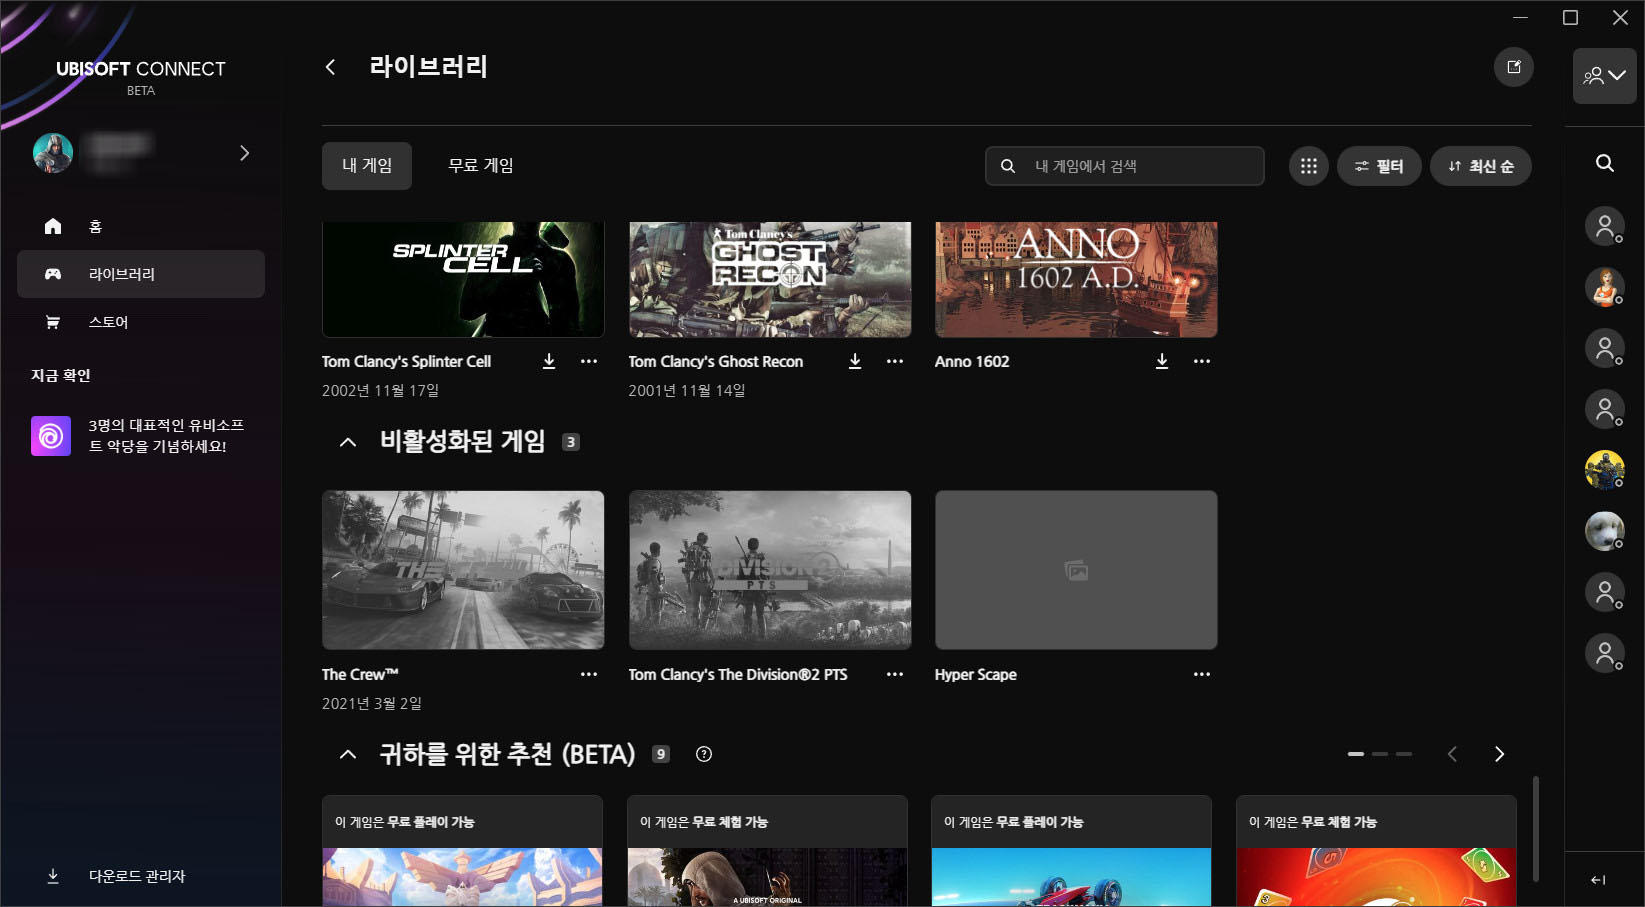Image resolution: width=1645 pixels, height=907 pixels.
Task: Open the Hyper Scape placeholder thumbnail
Action: (1076, 570)
